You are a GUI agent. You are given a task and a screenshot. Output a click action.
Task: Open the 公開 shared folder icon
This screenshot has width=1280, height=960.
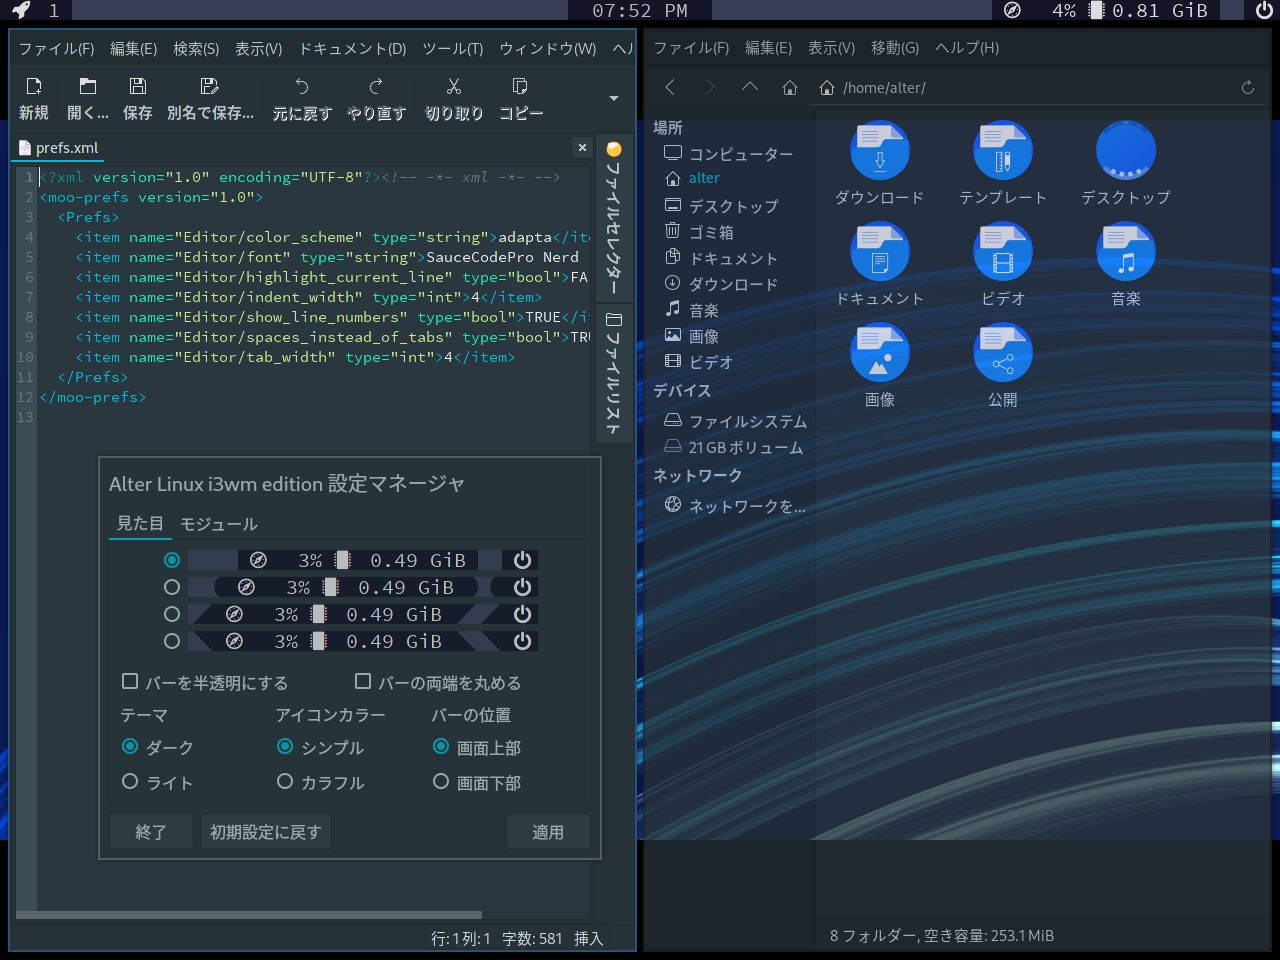(x=1003, y=353)
